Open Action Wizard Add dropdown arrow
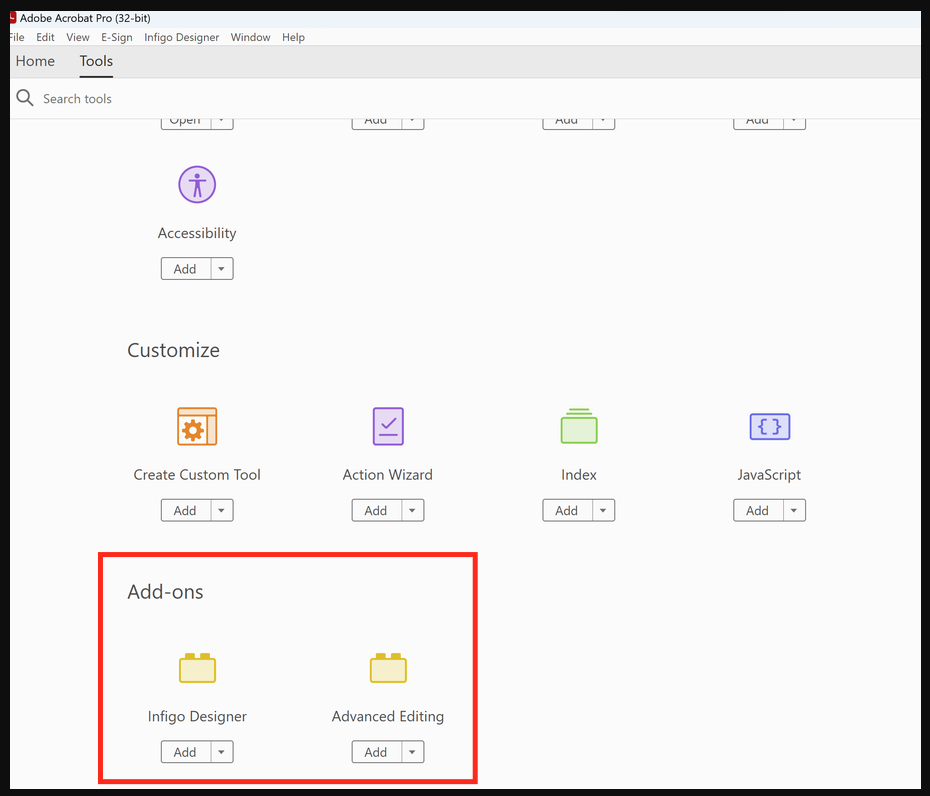 click(x=413, y=510)
